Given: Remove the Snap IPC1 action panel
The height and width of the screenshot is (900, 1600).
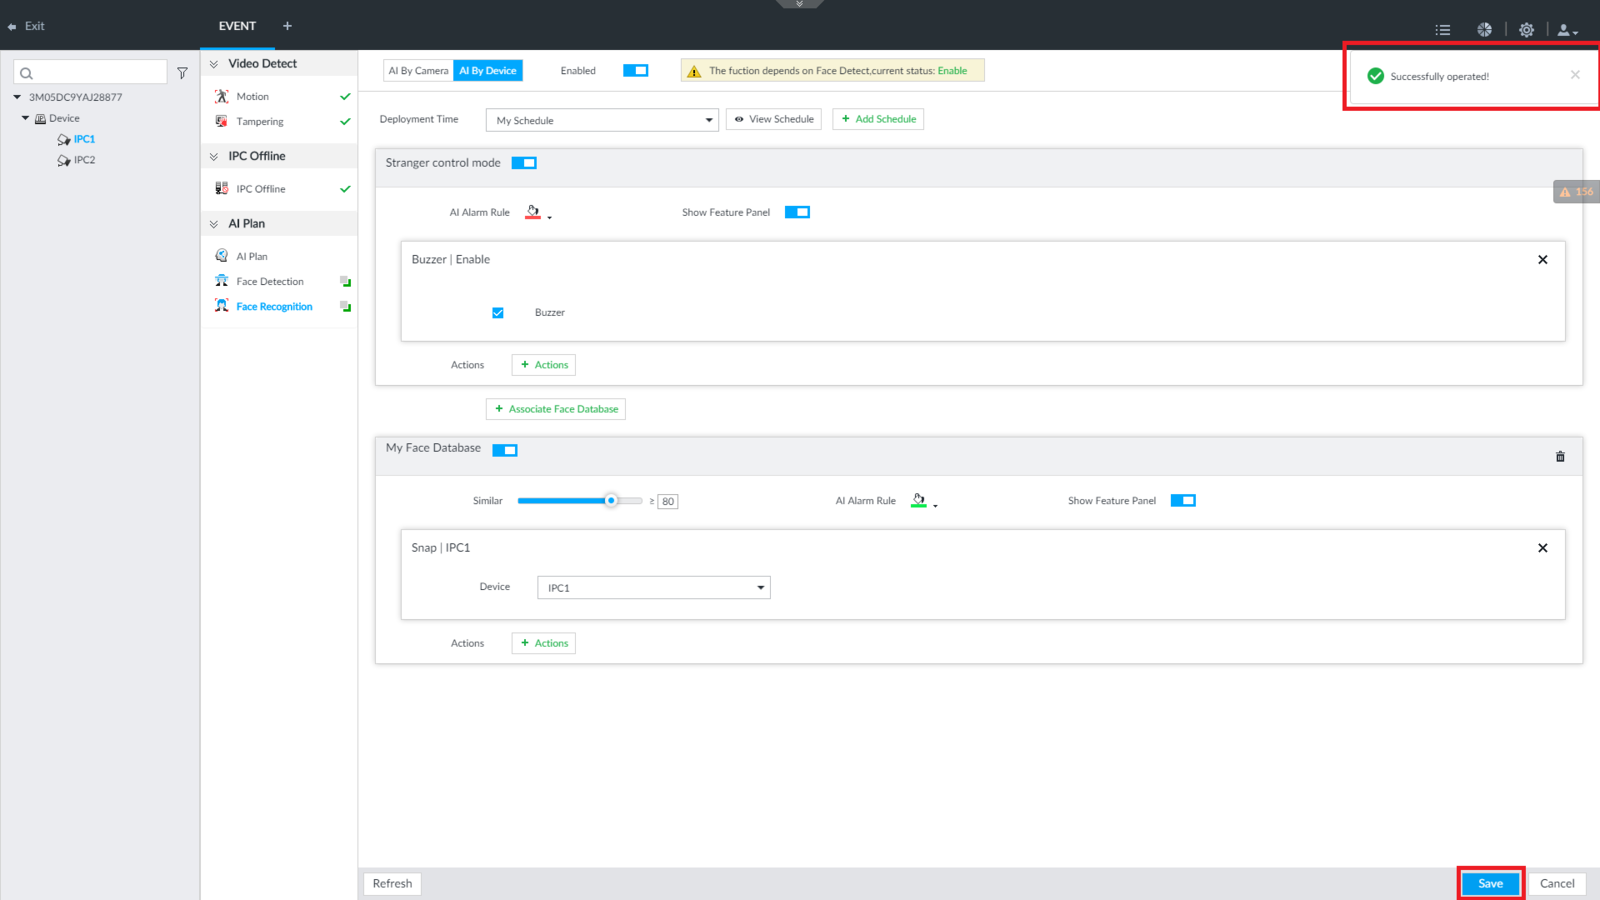Looking at the screenshot, I should point(1542,548).
